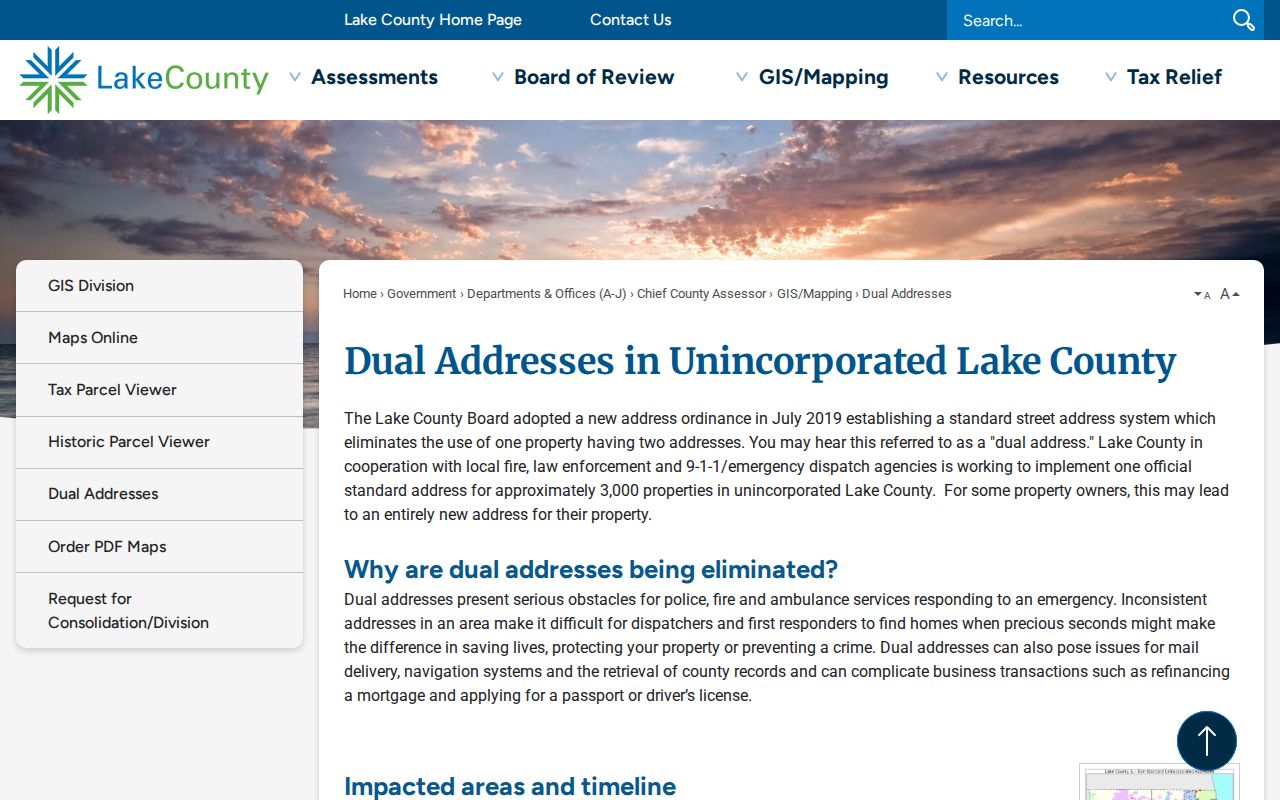Open the Resources menu
1280x800 pixels.
pos(1008,77)
